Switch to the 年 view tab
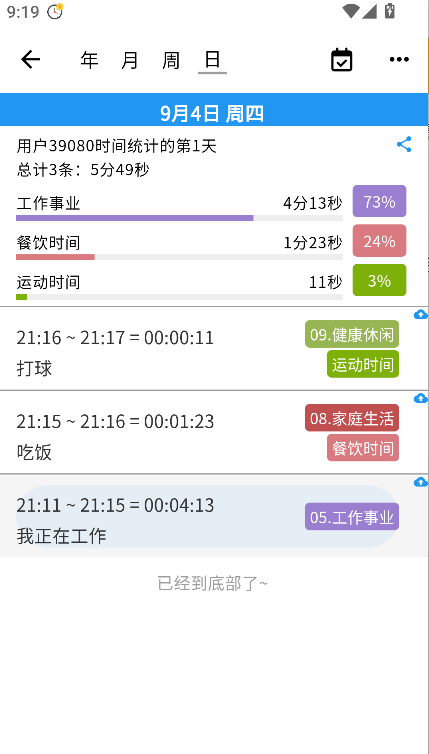The height and width of the screenshot is (754, 429). coord(89,61)
